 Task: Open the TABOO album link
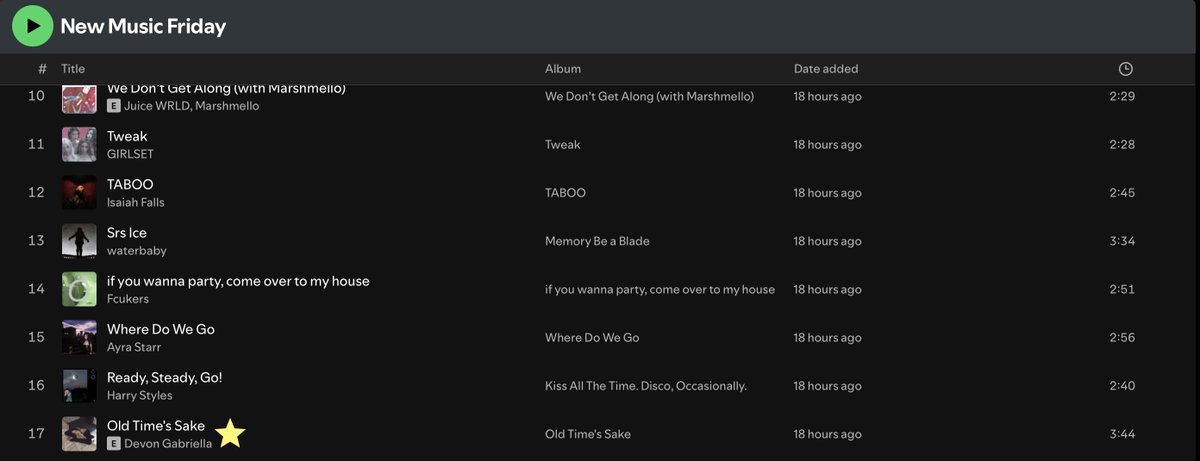point(565,192)
